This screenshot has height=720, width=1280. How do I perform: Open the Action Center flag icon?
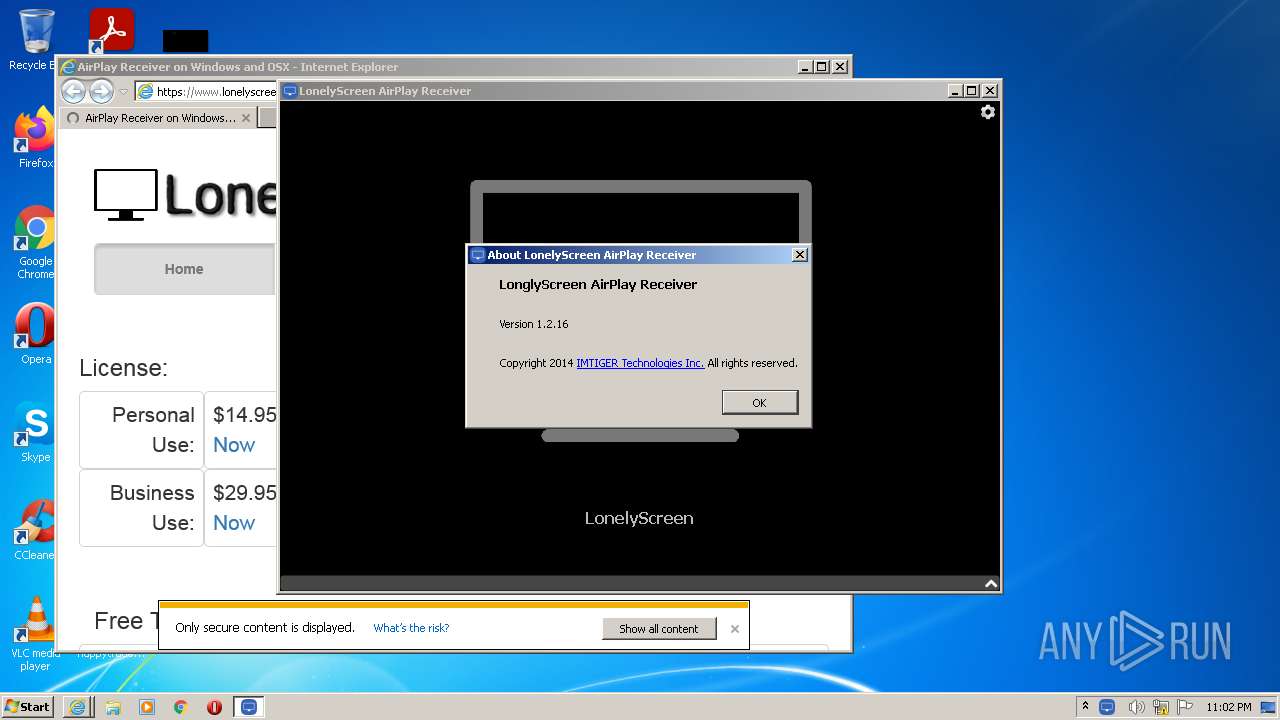(1185, 706)
